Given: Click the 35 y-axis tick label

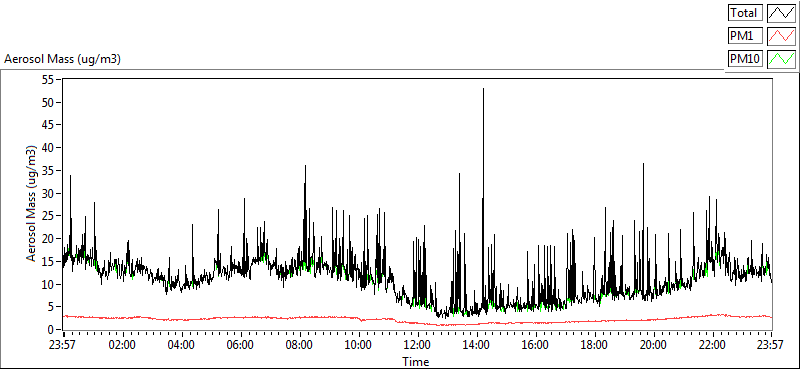Looking at the screenshot, I should (x=48, y=170).
